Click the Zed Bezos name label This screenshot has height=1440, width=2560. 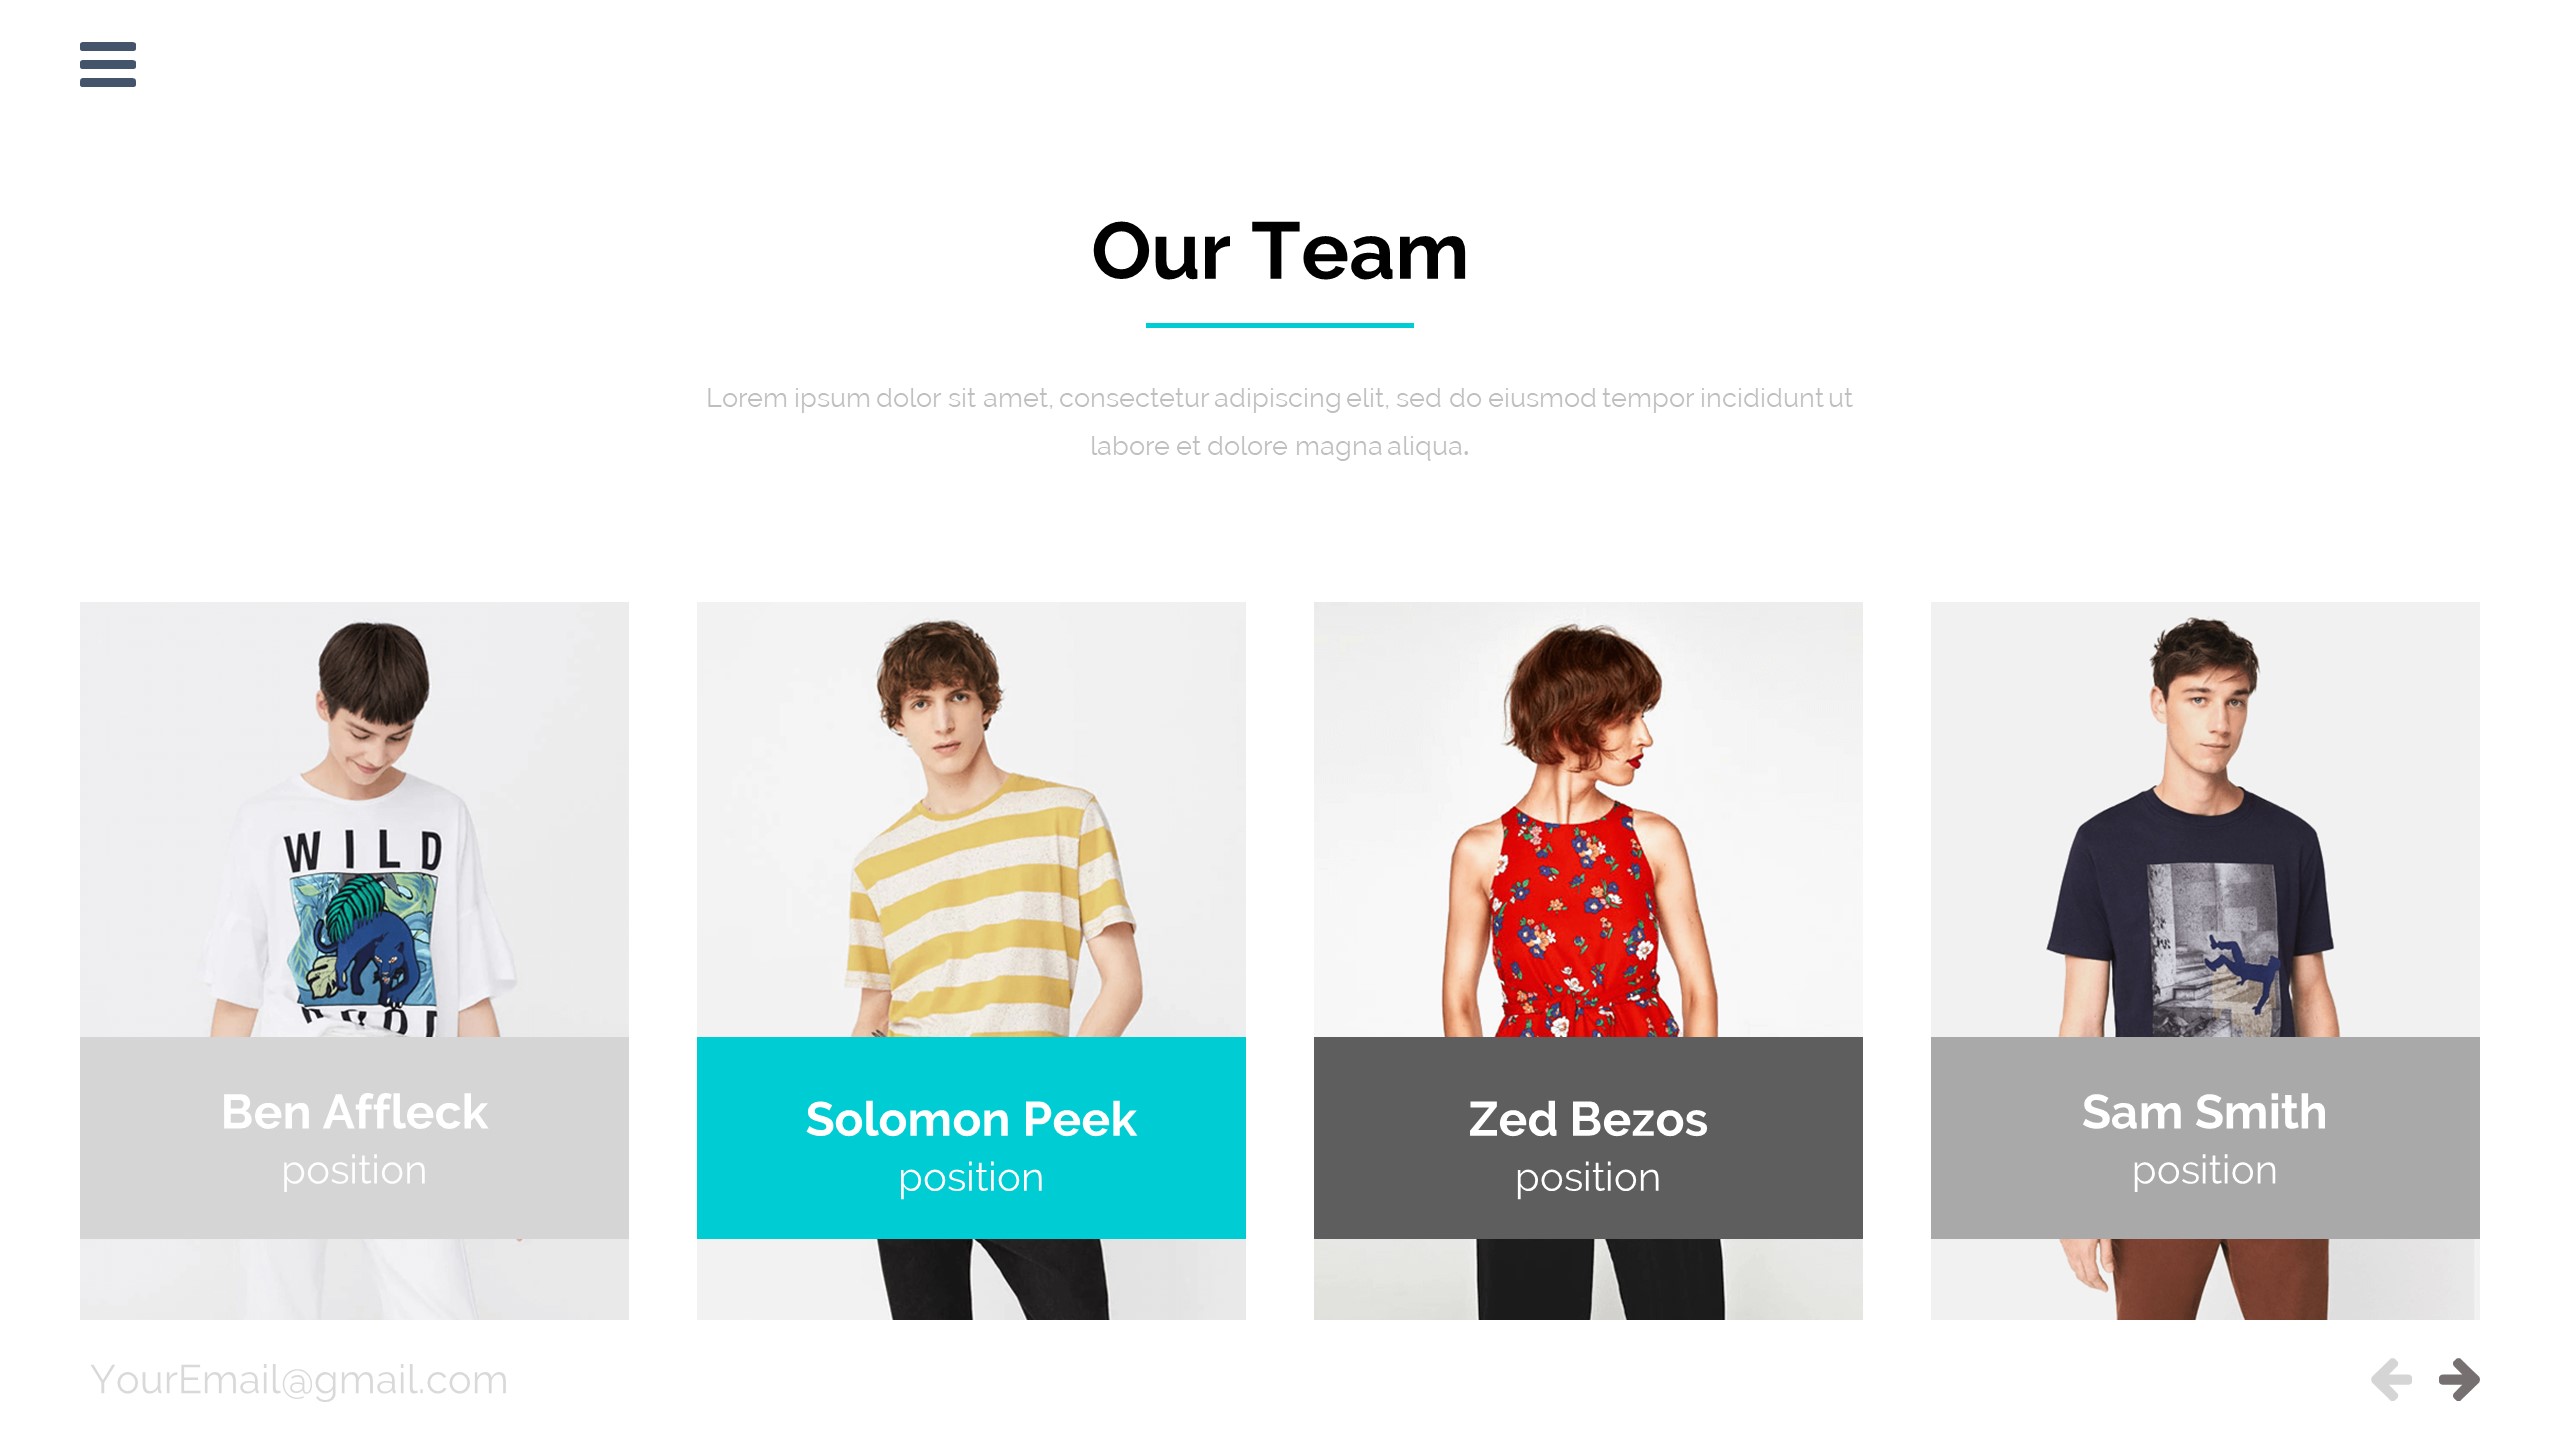click(1588, 1119)
